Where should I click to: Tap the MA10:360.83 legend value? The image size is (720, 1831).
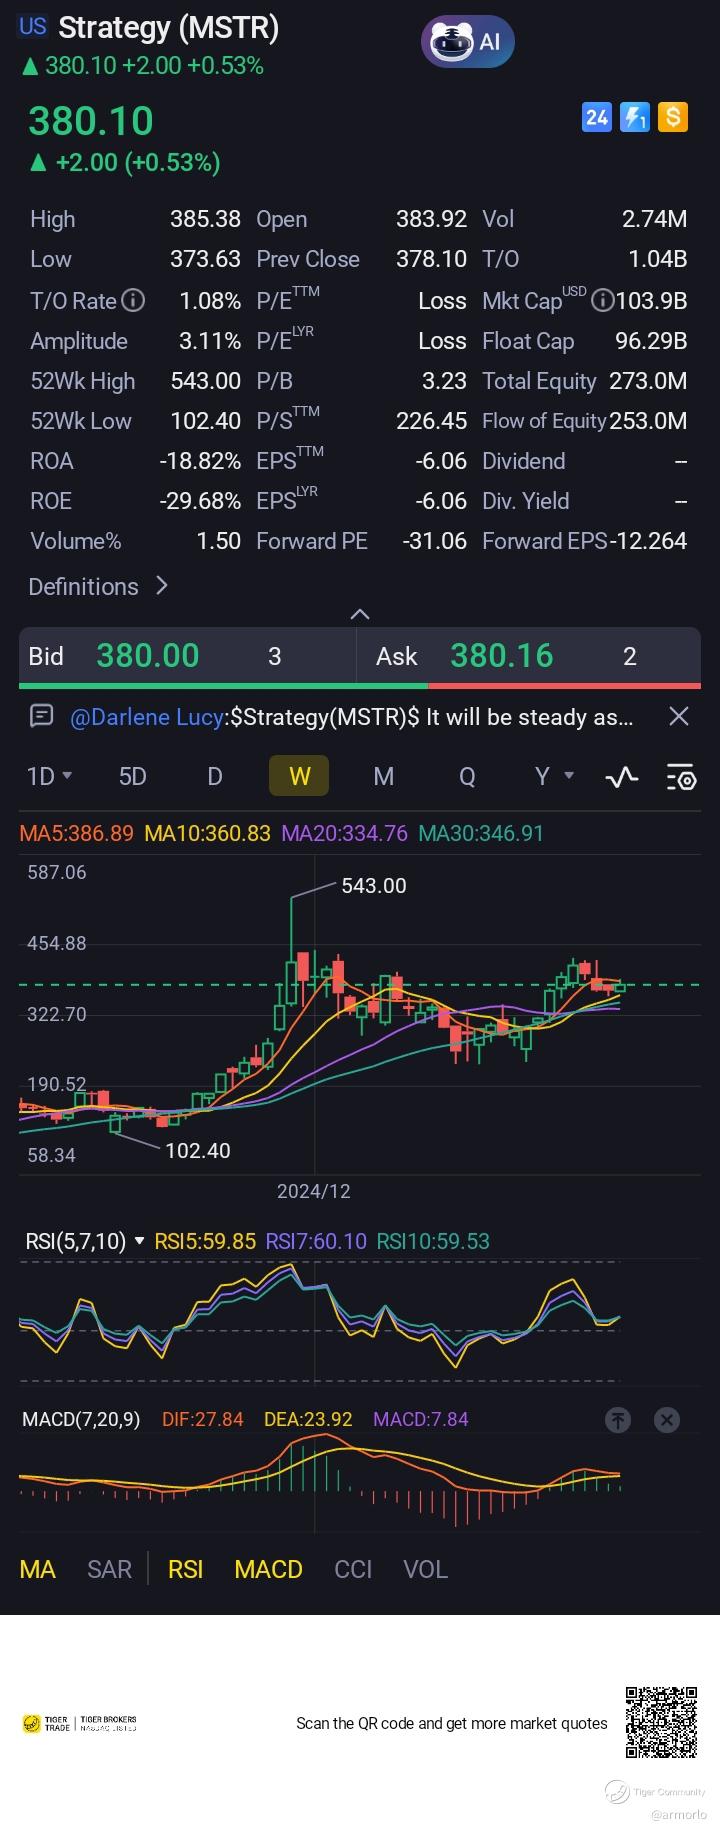point(207,833)
